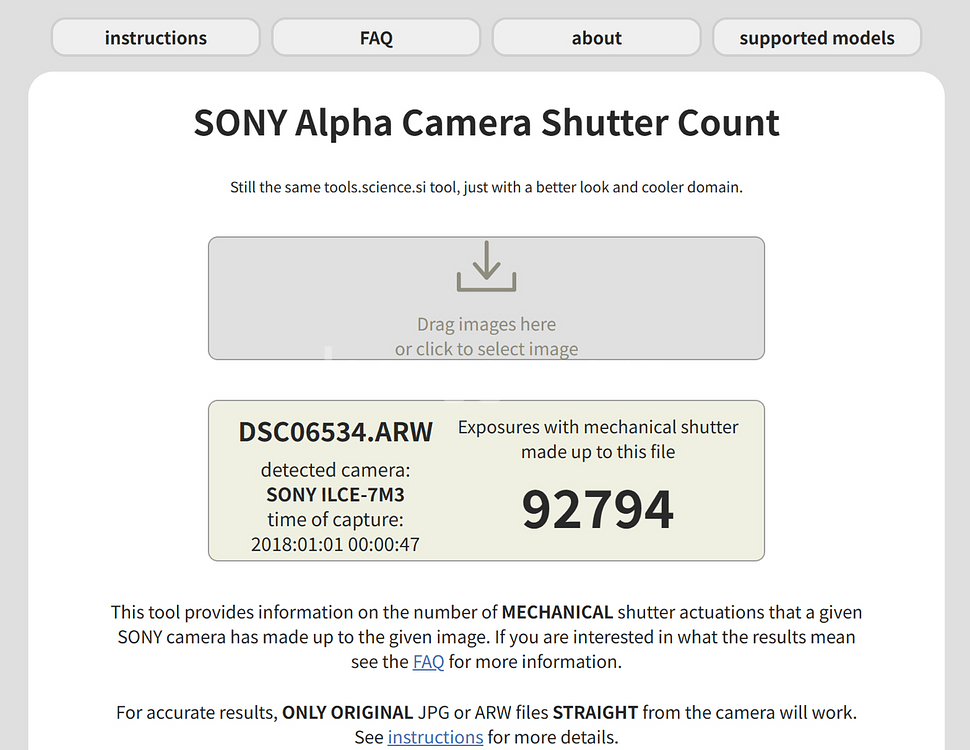Click 'Exposures with mechanical shutter' label
The height and width of the screenshot is (750, 970).
pyautogui.click(x=598, y=427)
